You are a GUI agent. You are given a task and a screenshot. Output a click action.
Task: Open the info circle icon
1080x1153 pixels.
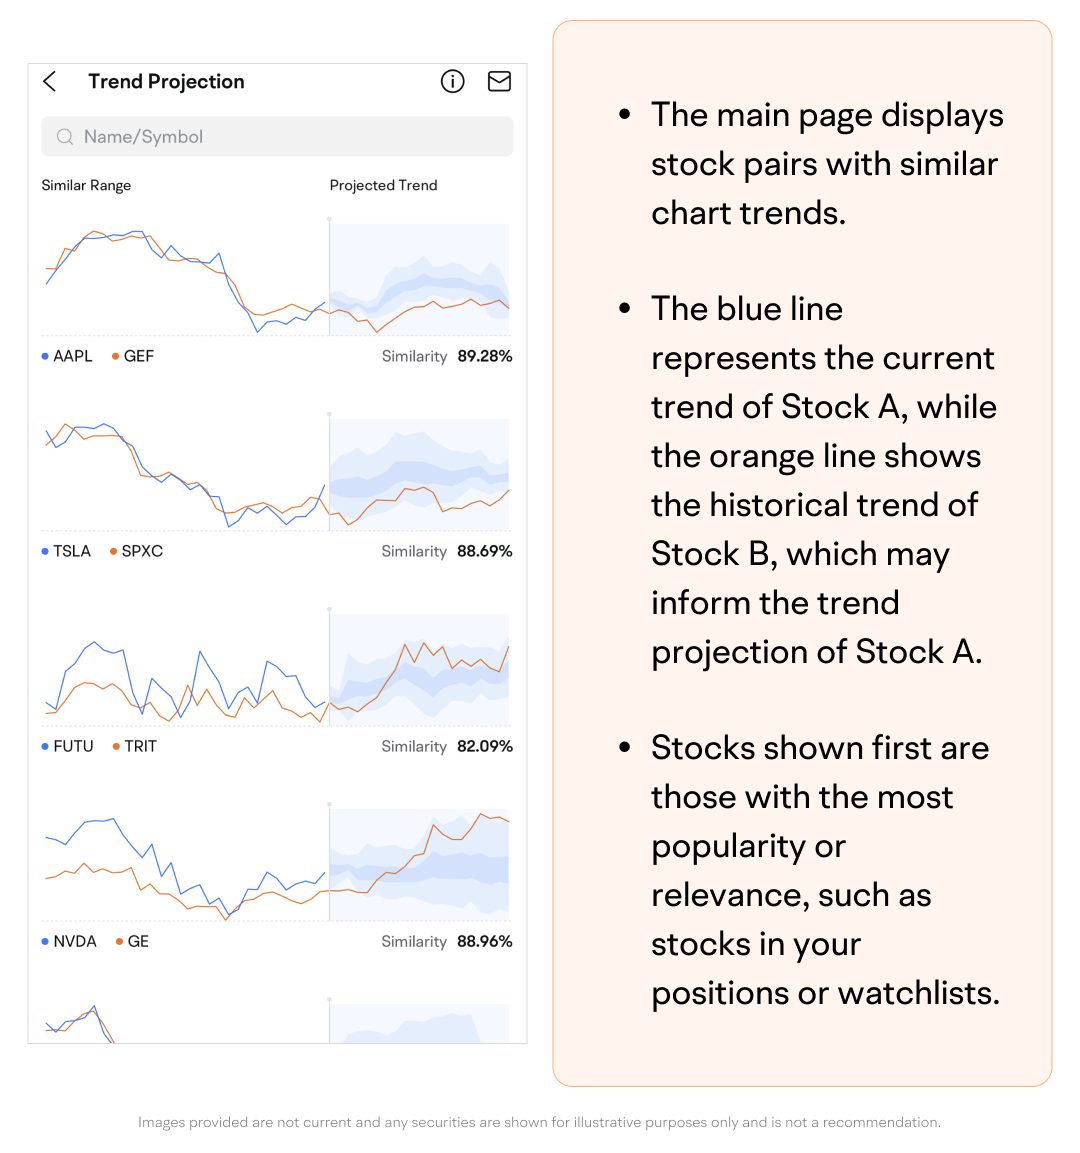(x=453, y=82)
